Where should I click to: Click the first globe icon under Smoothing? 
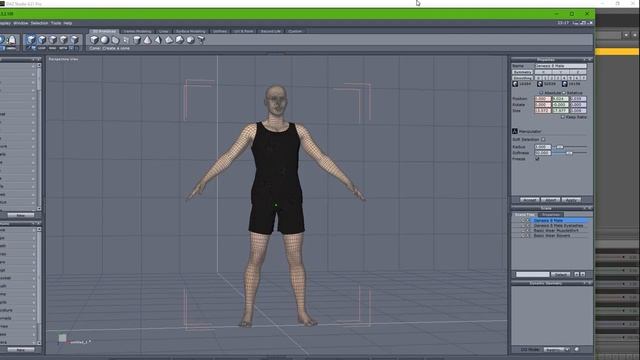515,84
